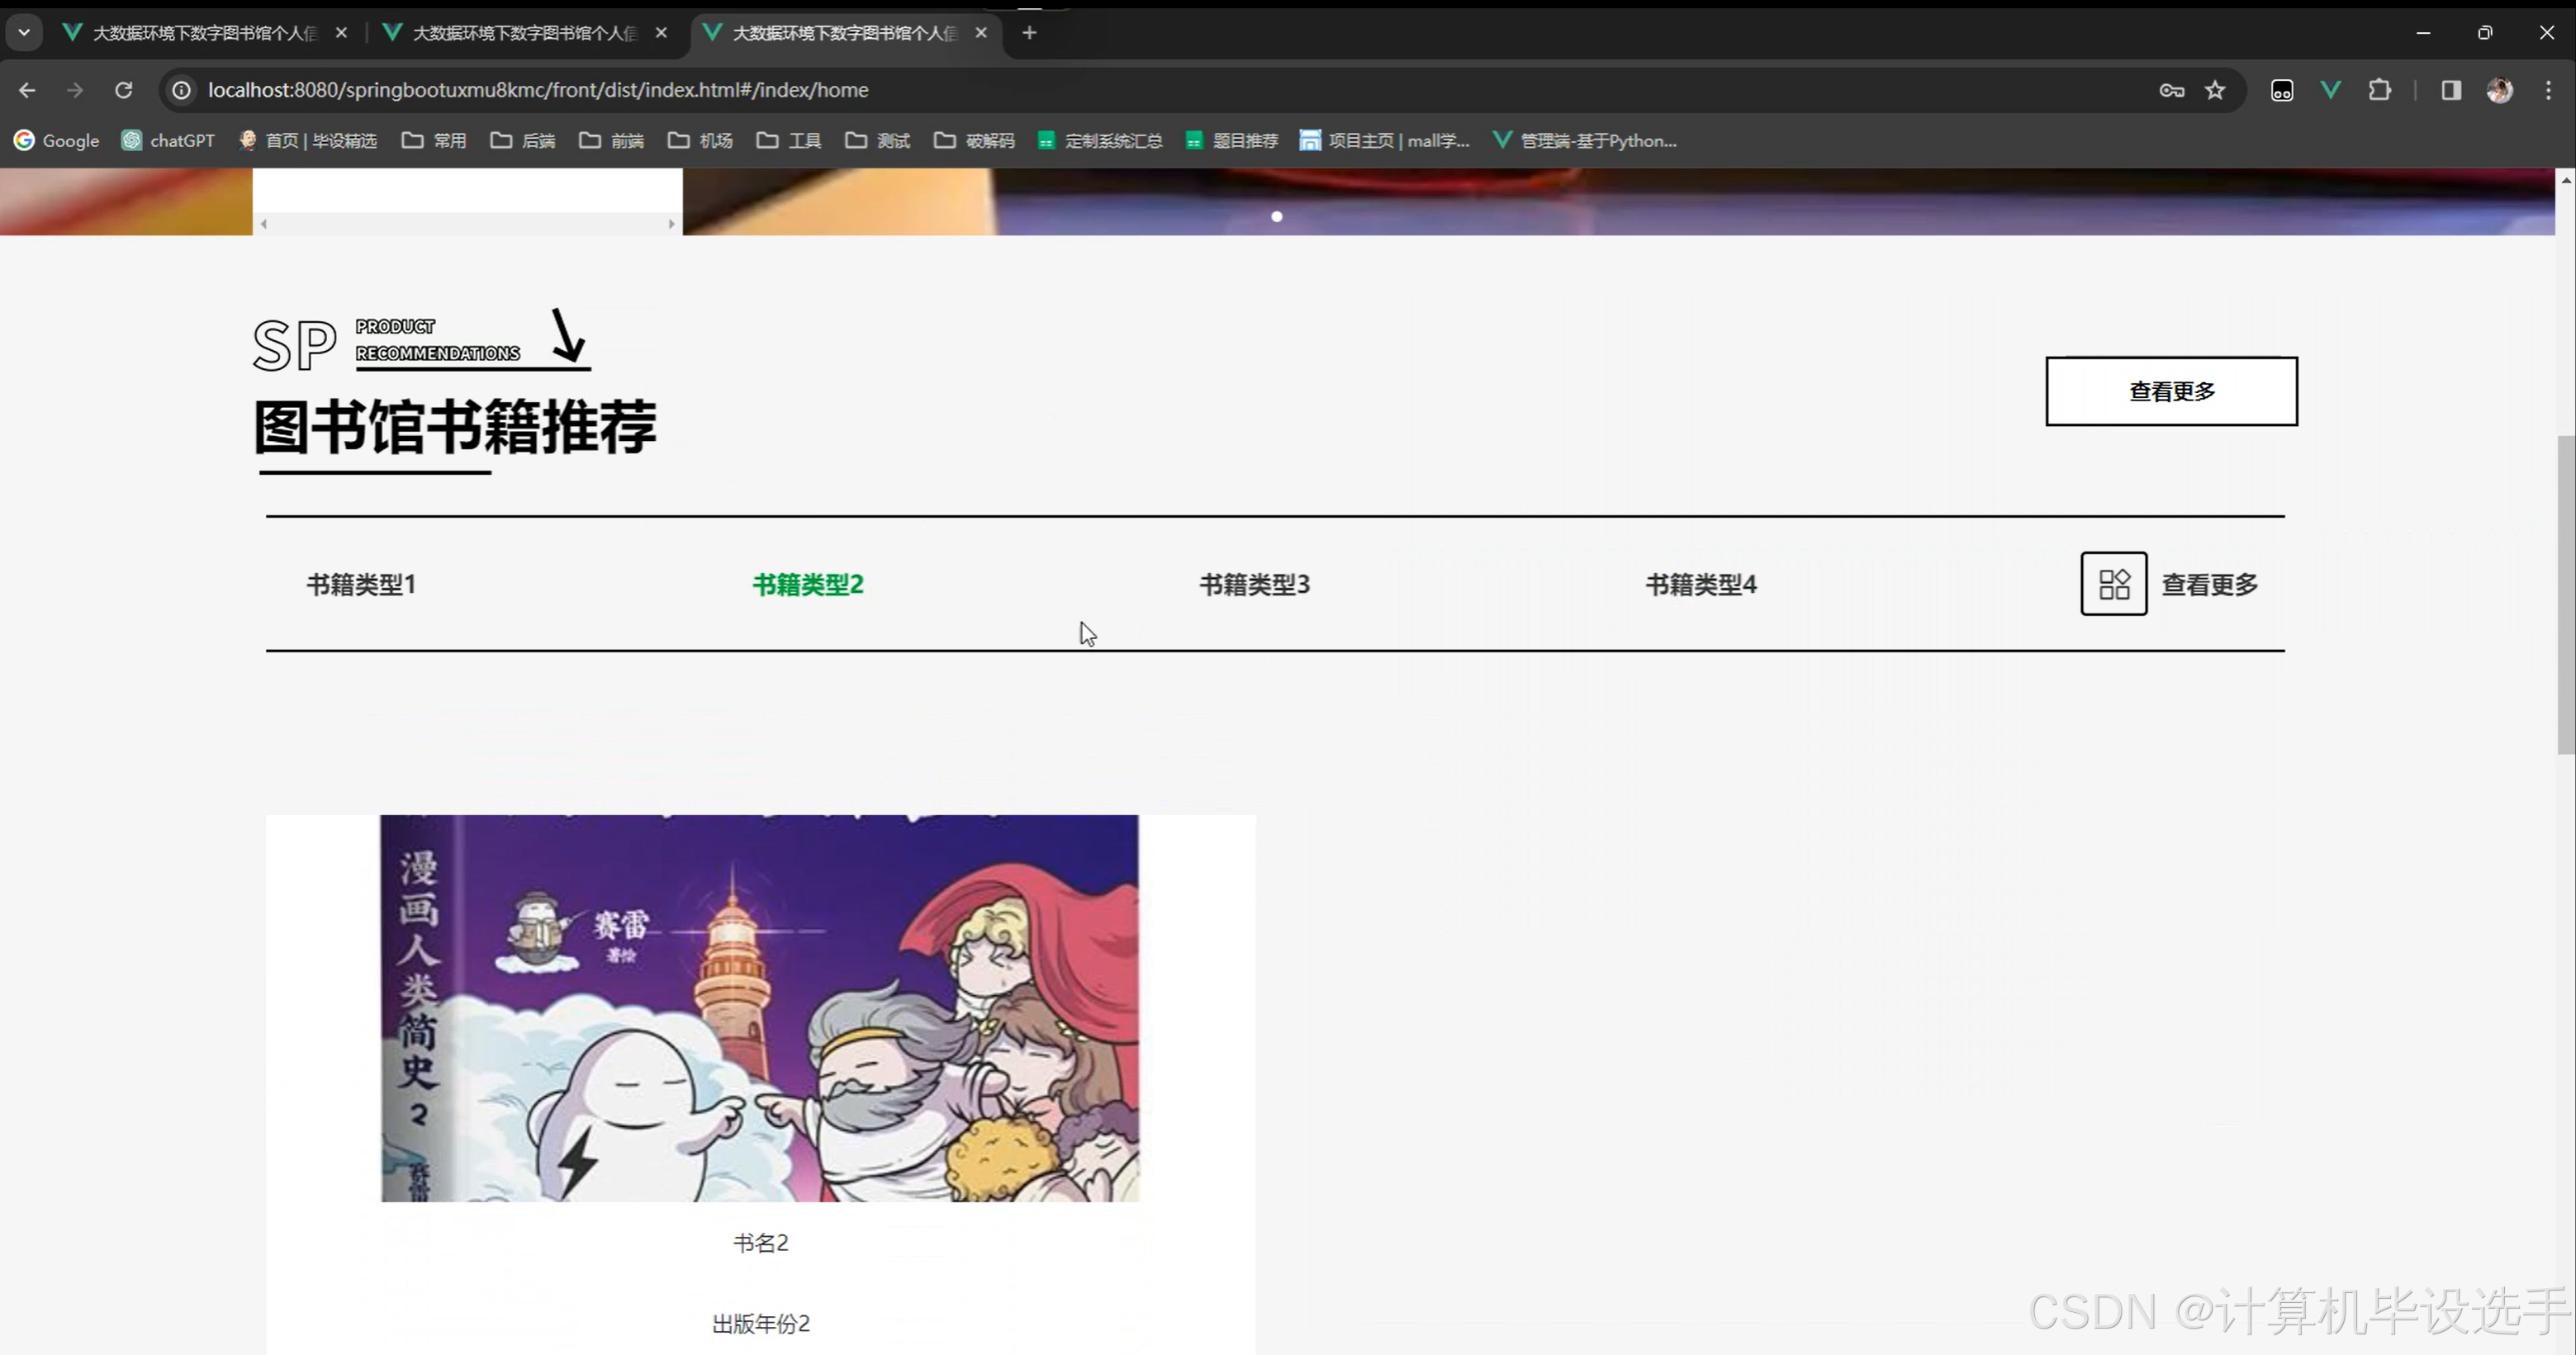Click the grid icon beside 查看更多

[2113, 584]
